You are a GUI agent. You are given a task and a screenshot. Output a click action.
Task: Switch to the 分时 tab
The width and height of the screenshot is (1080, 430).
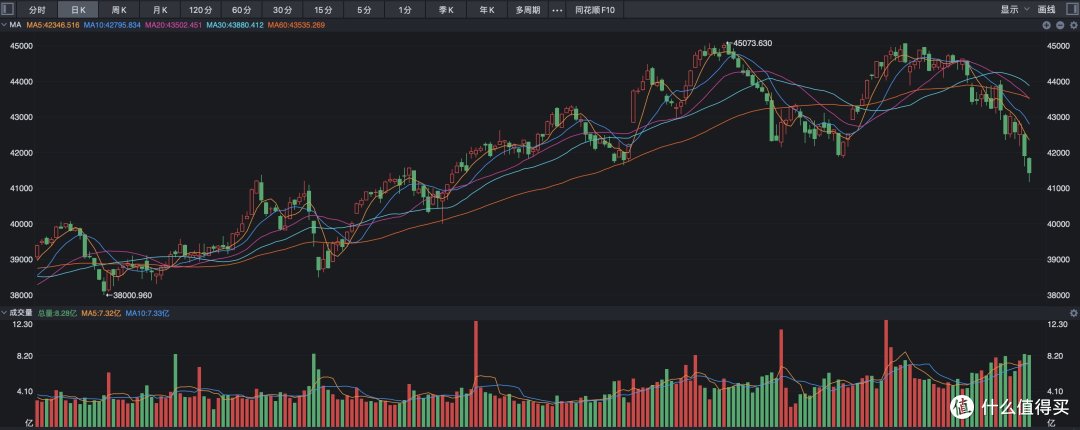pyautogui.click(x=37, y=10)
